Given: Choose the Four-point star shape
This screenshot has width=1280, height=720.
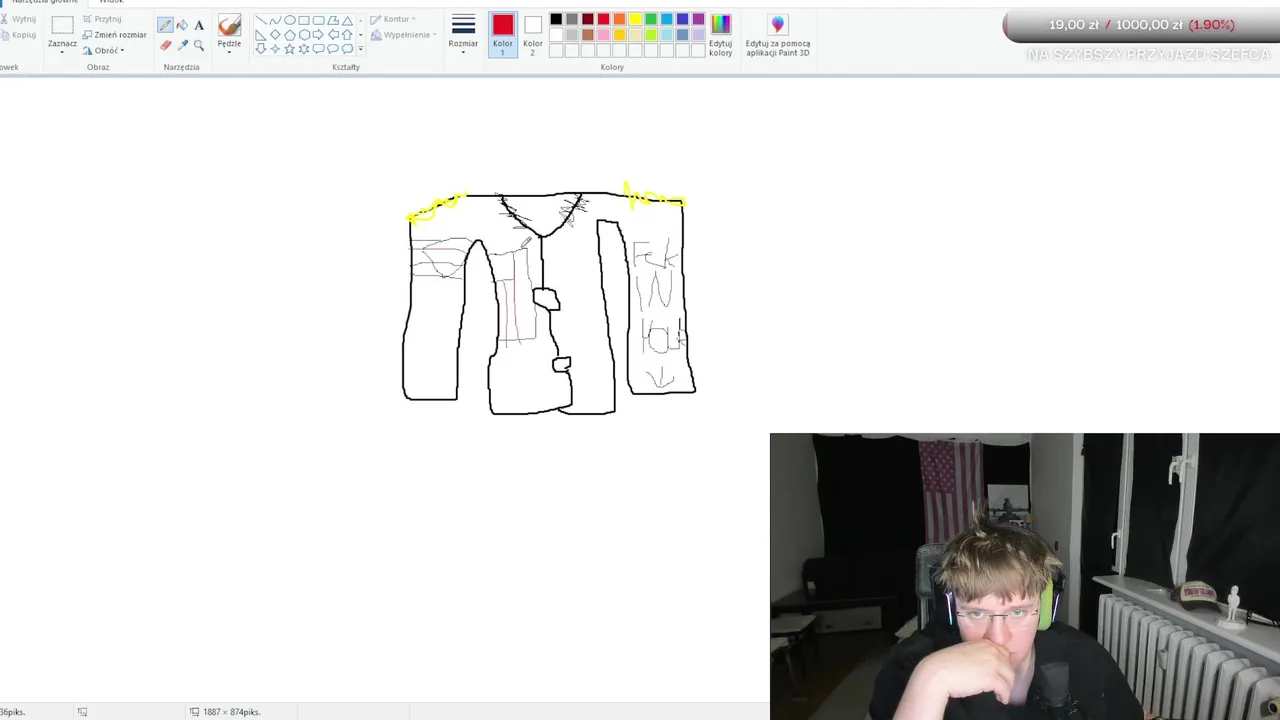Looking at the screenshot, I should point(275,49).
